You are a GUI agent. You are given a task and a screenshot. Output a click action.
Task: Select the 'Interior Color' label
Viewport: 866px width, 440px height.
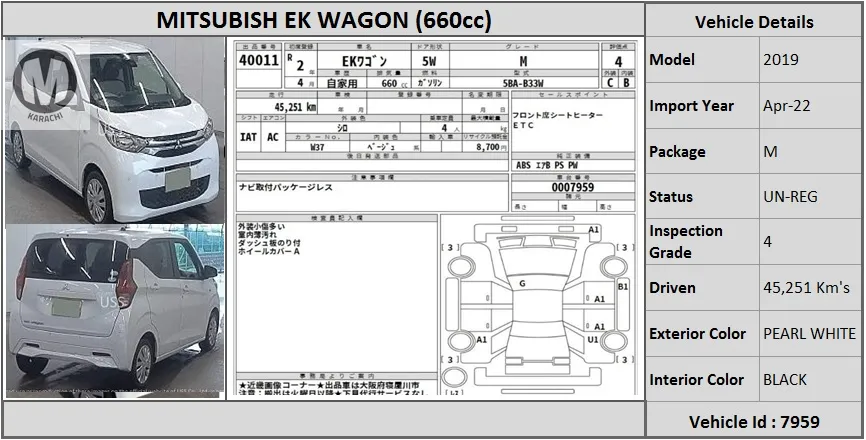(696, 379)
